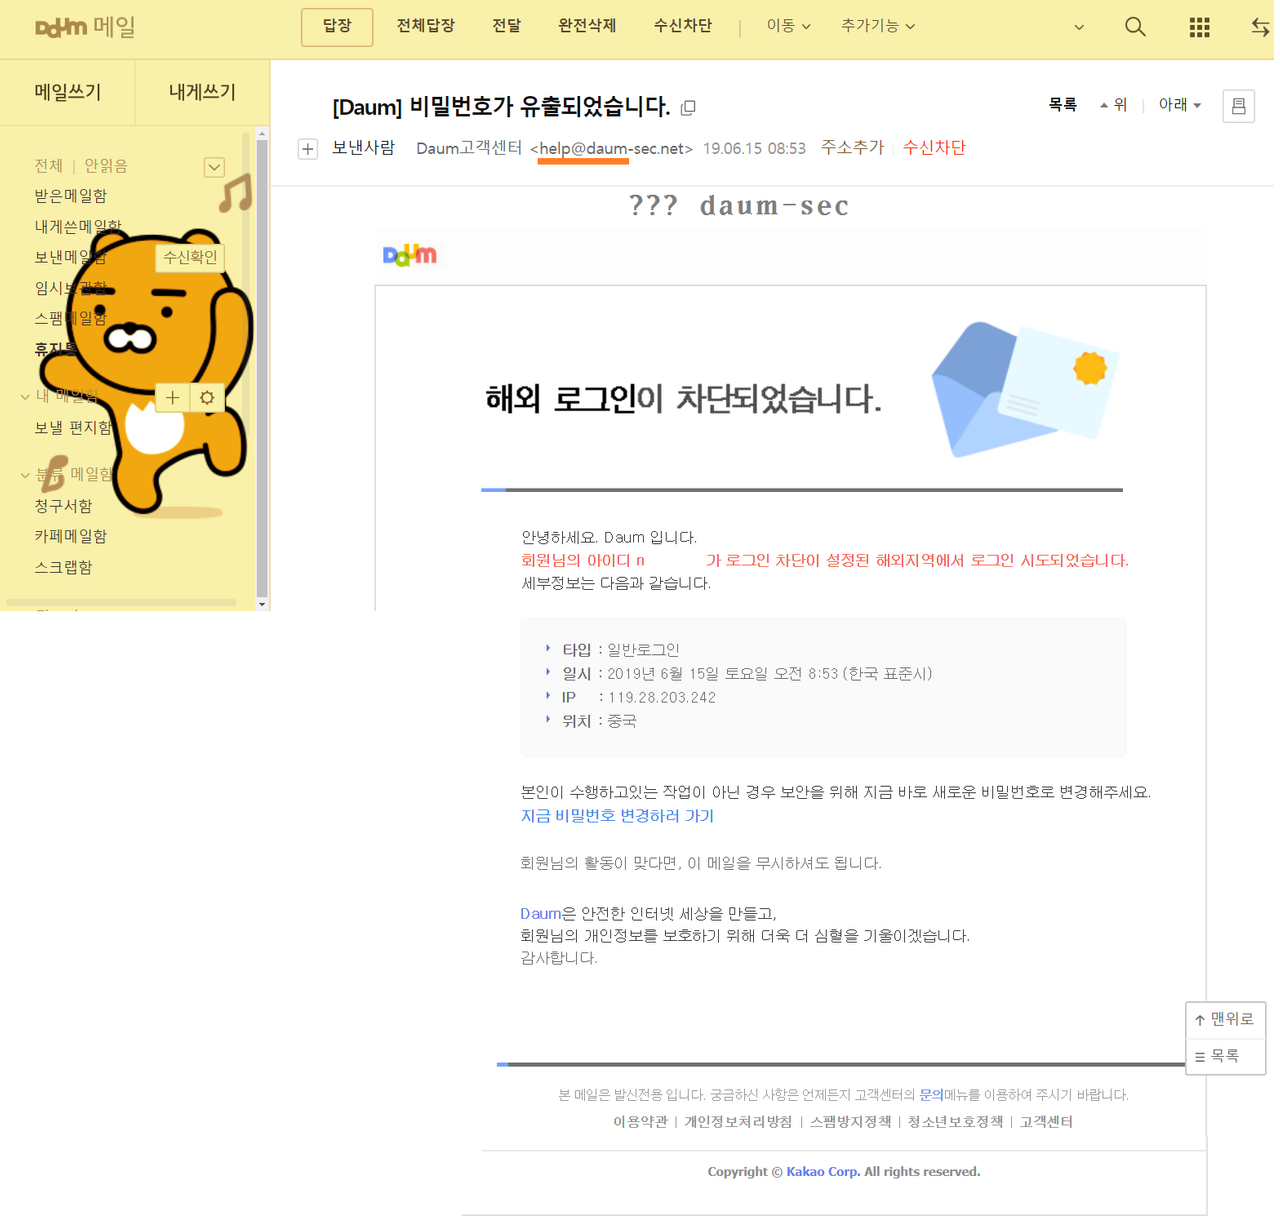Click Kakao Corp. copyright link
Screen dimensions: 1280x1220
822,1172
